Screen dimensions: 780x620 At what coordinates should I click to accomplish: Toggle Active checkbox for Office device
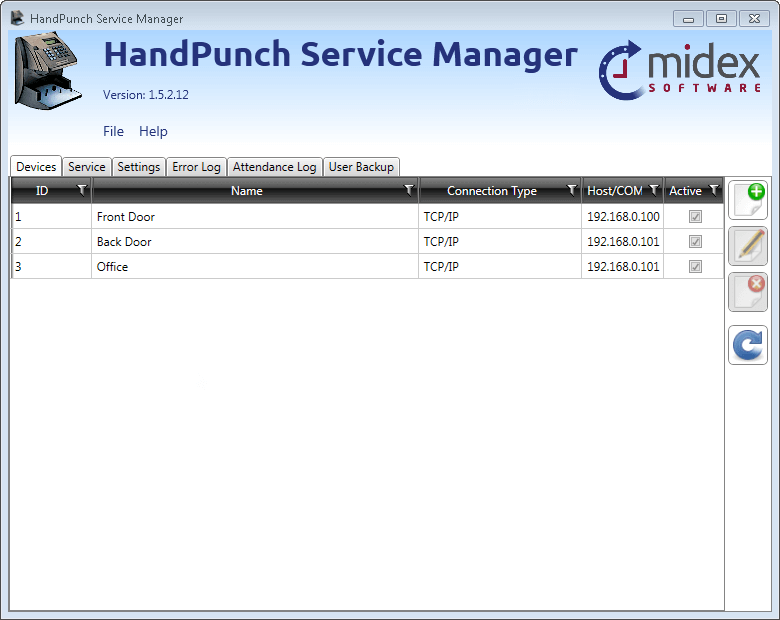(x=695, y=267)
